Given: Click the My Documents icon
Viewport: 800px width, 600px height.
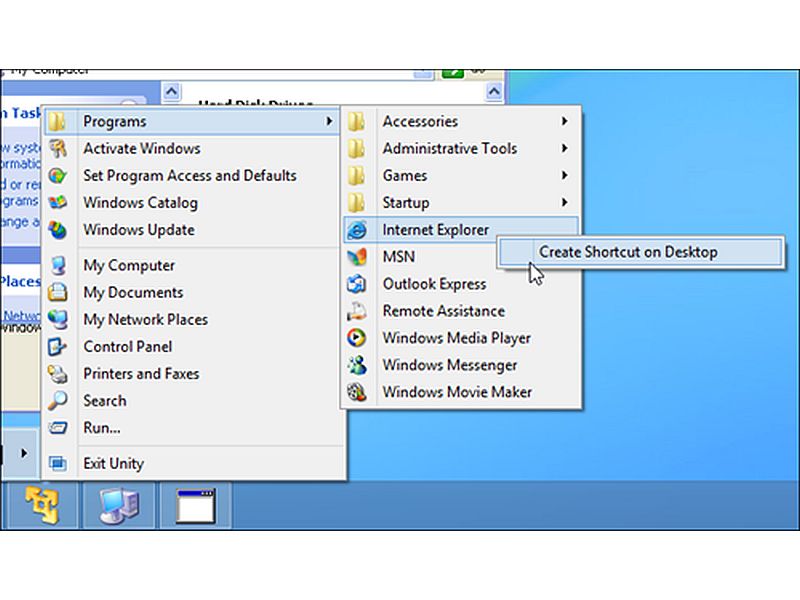Looking at the screenshot, I should tap(57, 292).
